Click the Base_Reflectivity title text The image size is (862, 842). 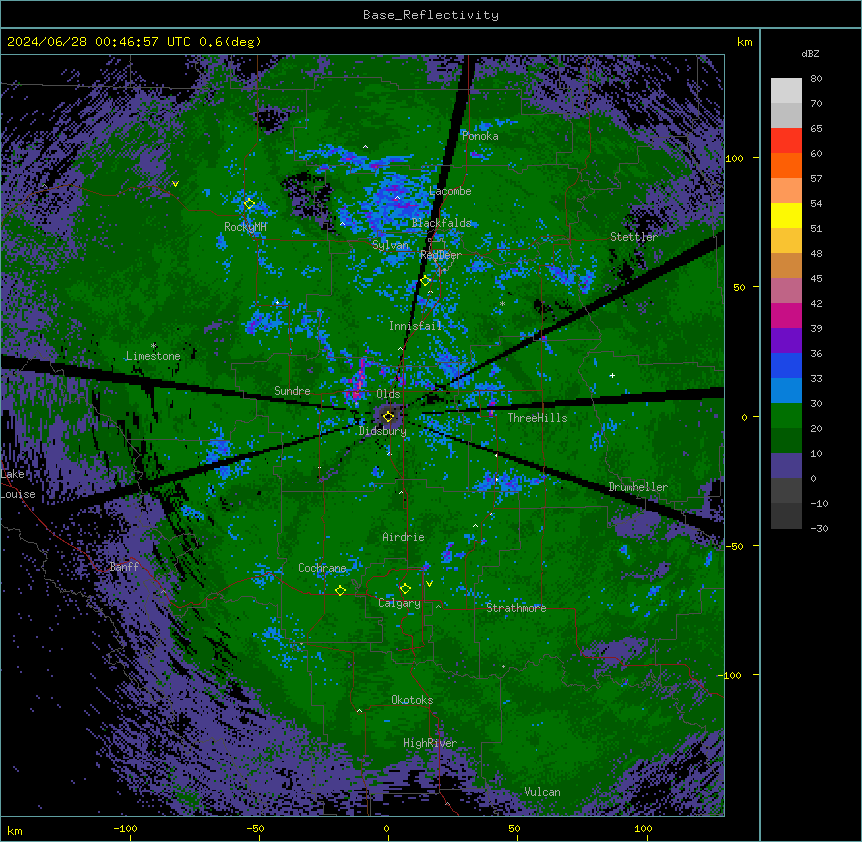431,15
